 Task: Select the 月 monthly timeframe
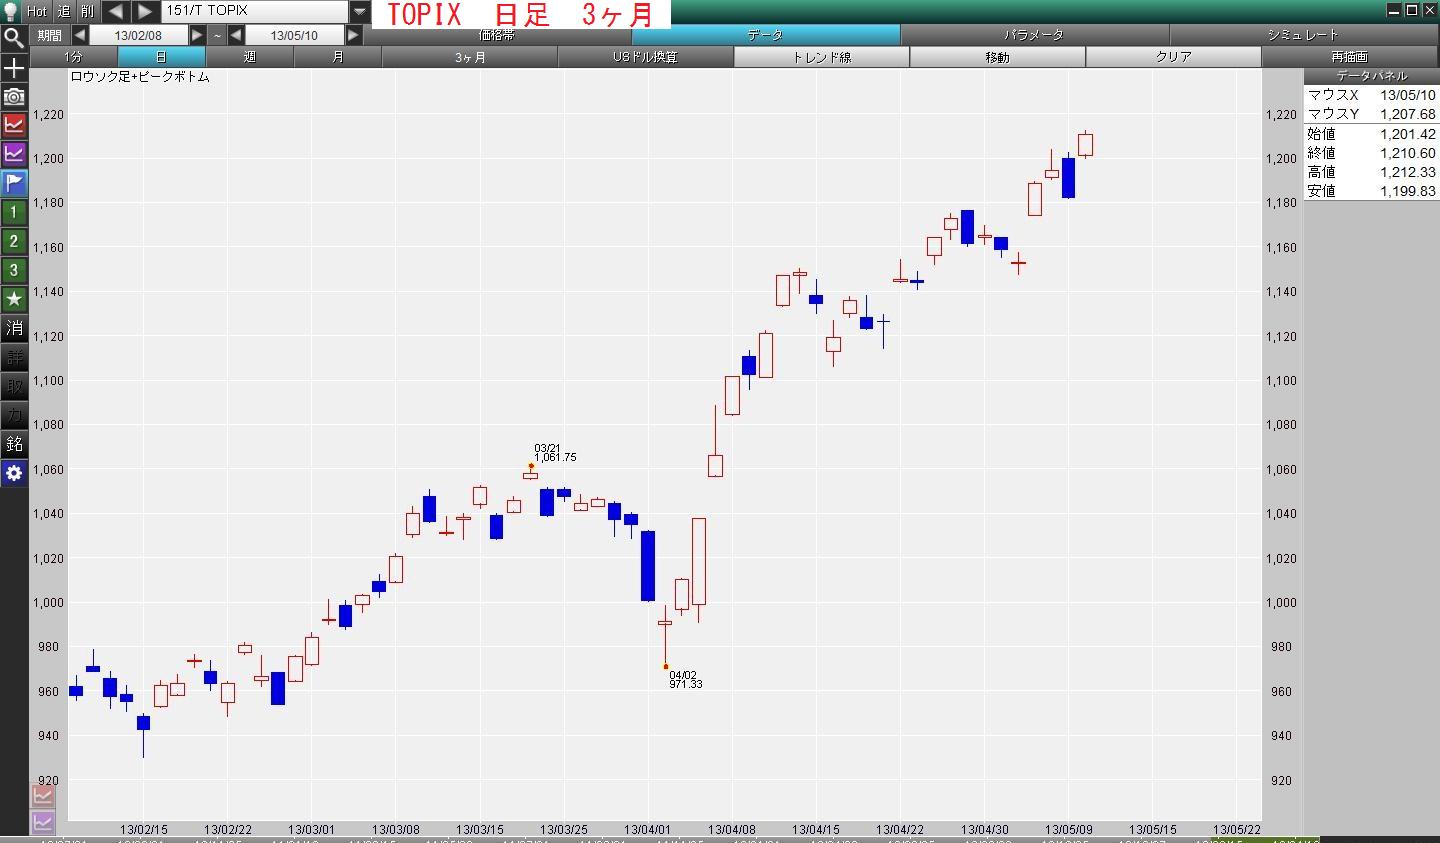click(x=338, y=57)
